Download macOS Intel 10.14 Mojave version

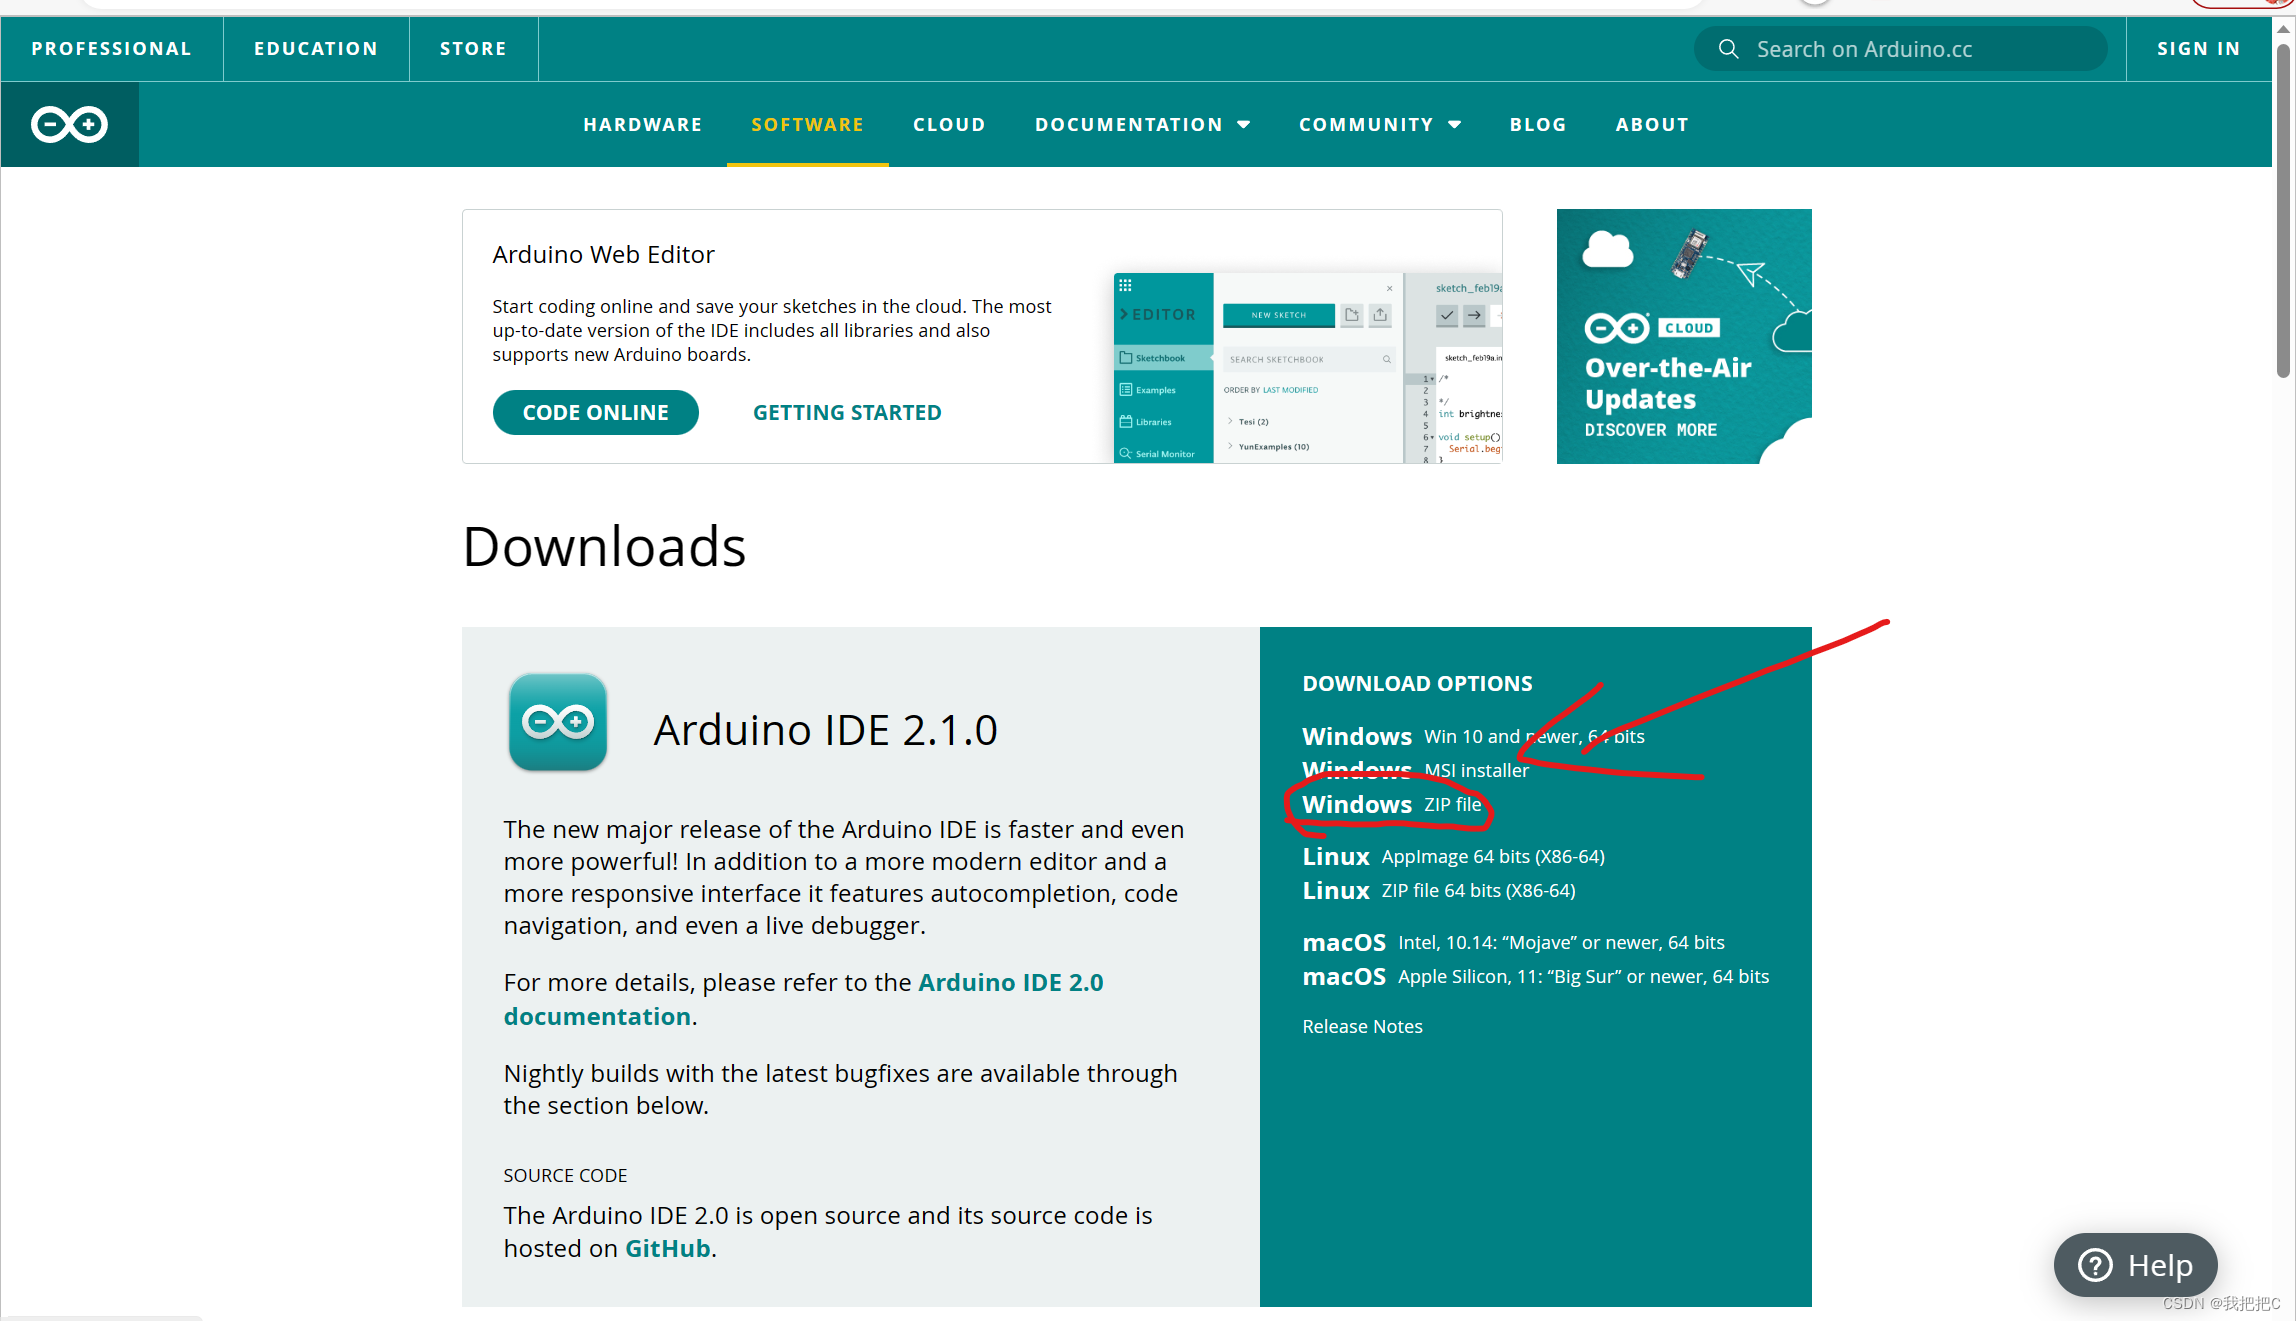(1513, 943)
